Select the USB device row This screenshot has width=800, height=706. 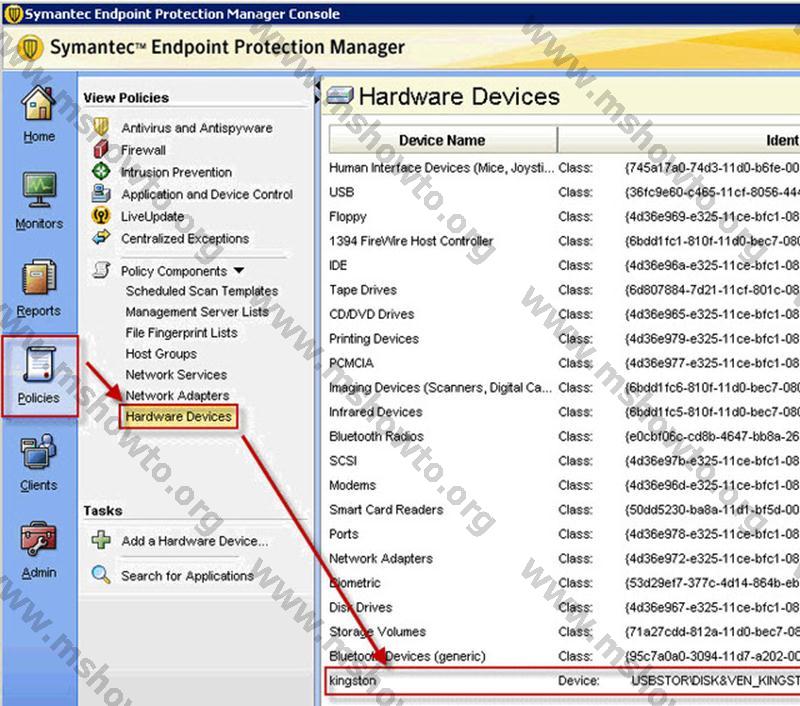[x=563, y=192]
